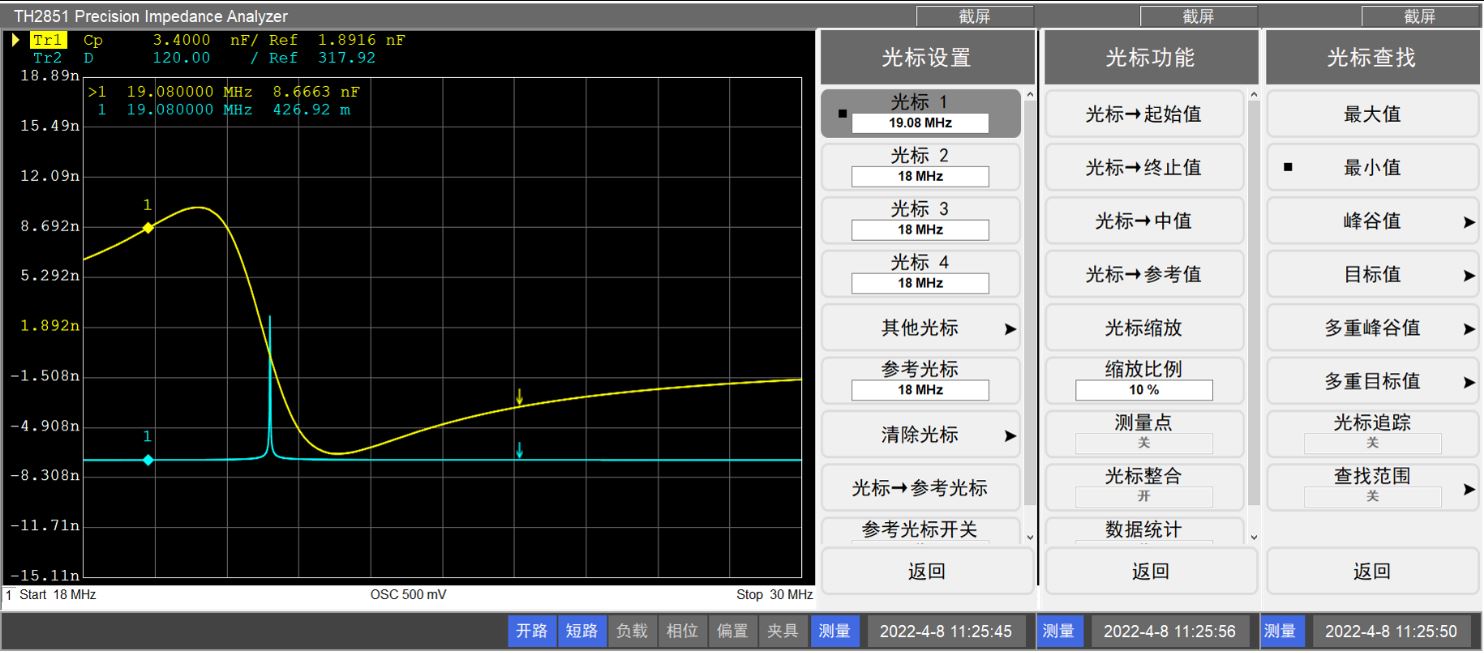Click the 夹具 icon in status bar
This screenshot has width=1484, height=653.
tap(783, 631)
